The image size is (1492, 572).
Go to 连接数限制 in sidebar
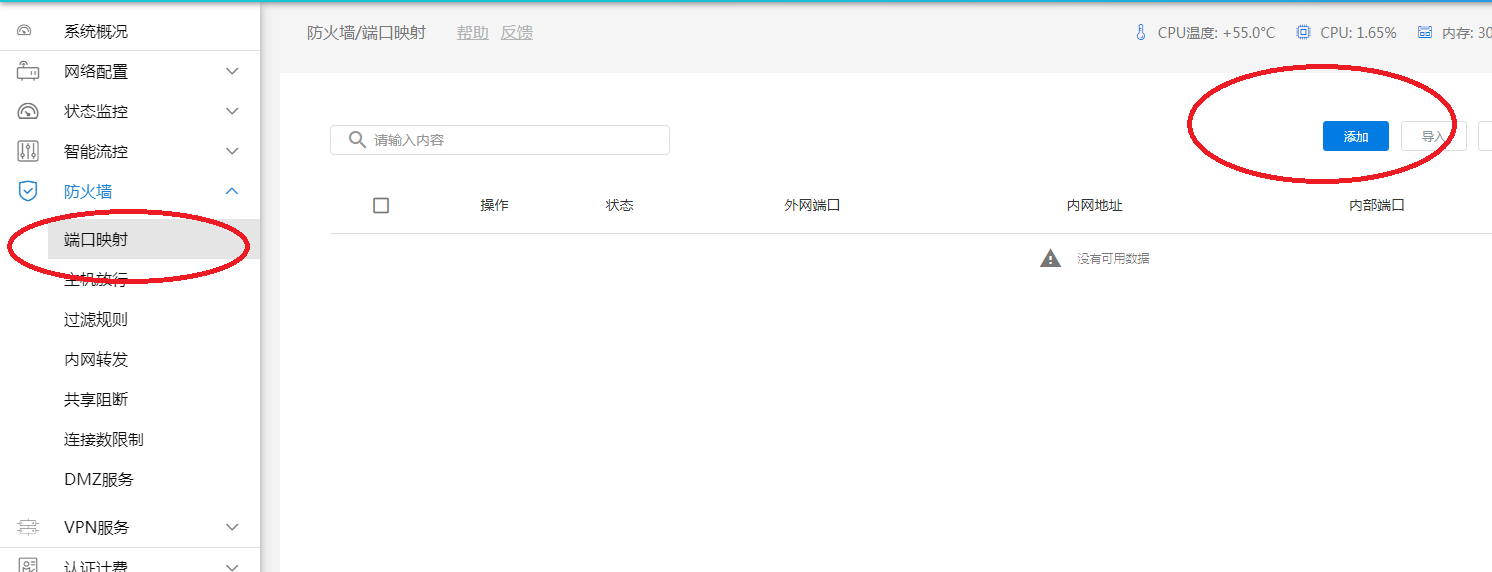(104, 440)
